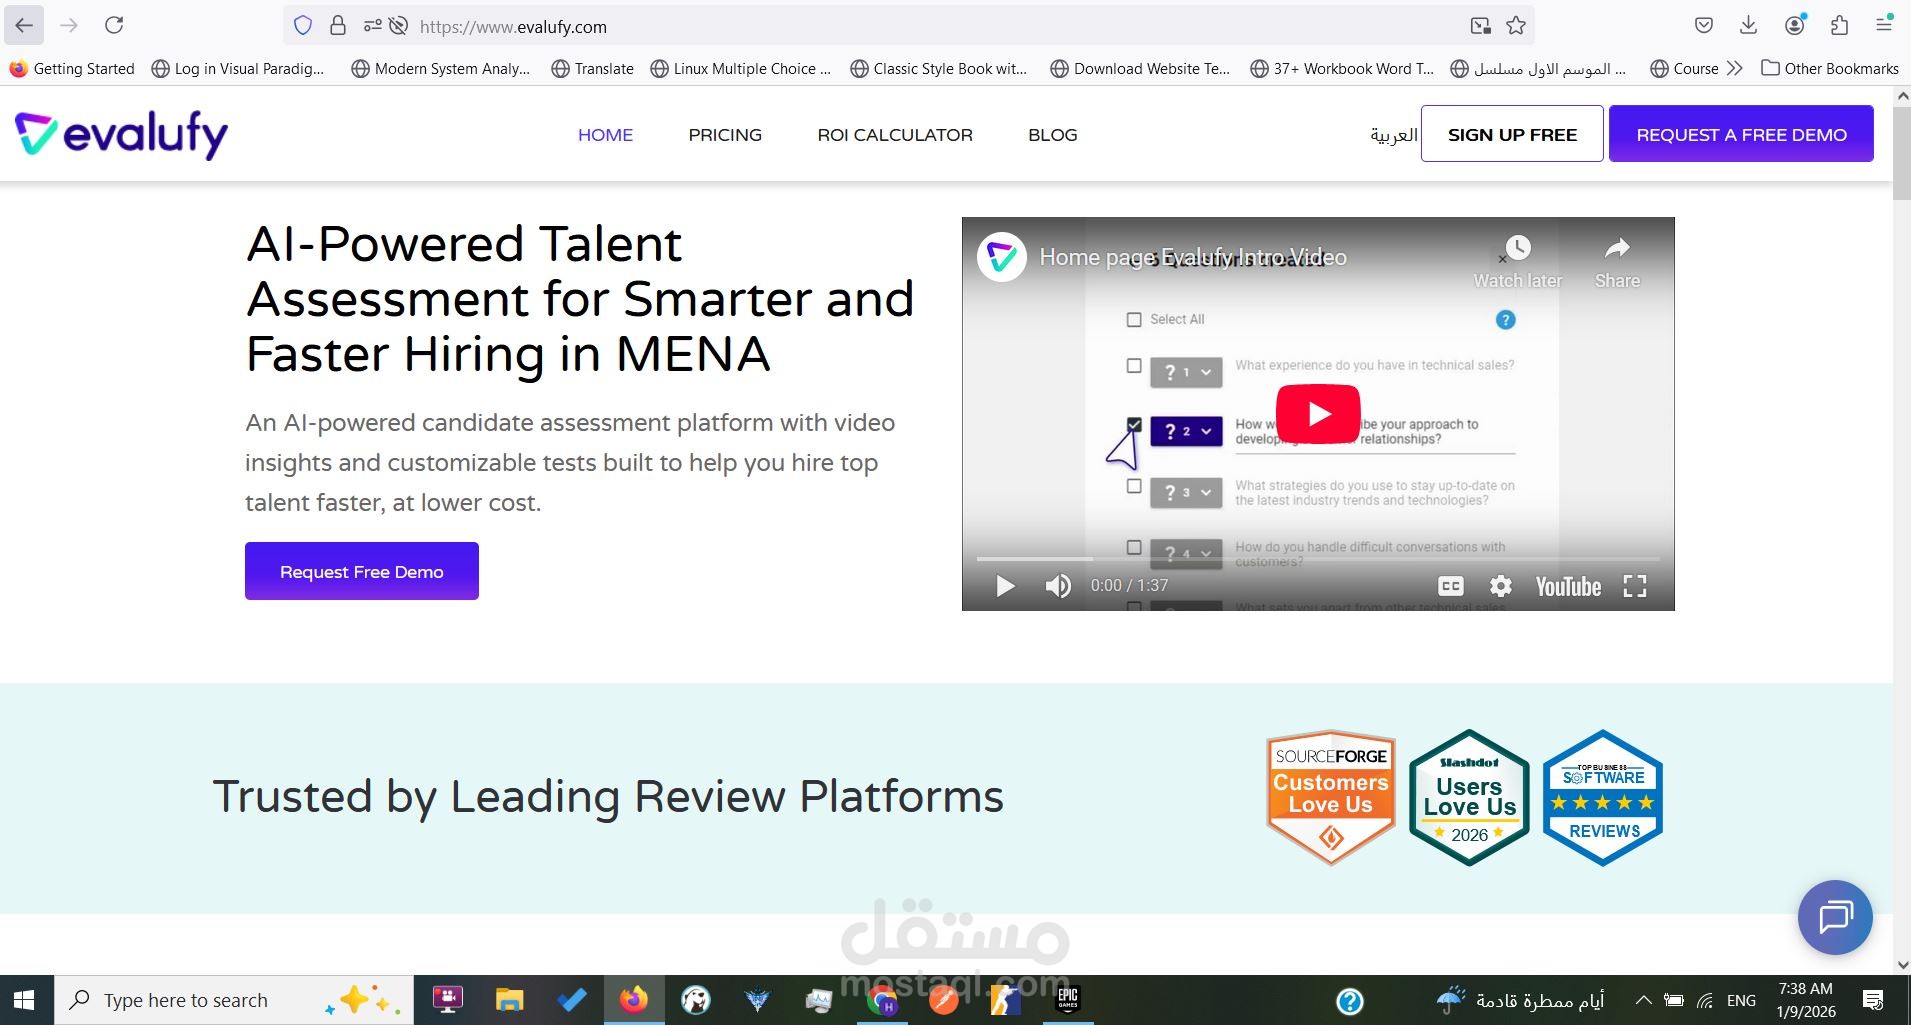Viewport: 1911px width, 1025px height.
Task: Open the Getting Started bookmark
Action: [72, 68]
